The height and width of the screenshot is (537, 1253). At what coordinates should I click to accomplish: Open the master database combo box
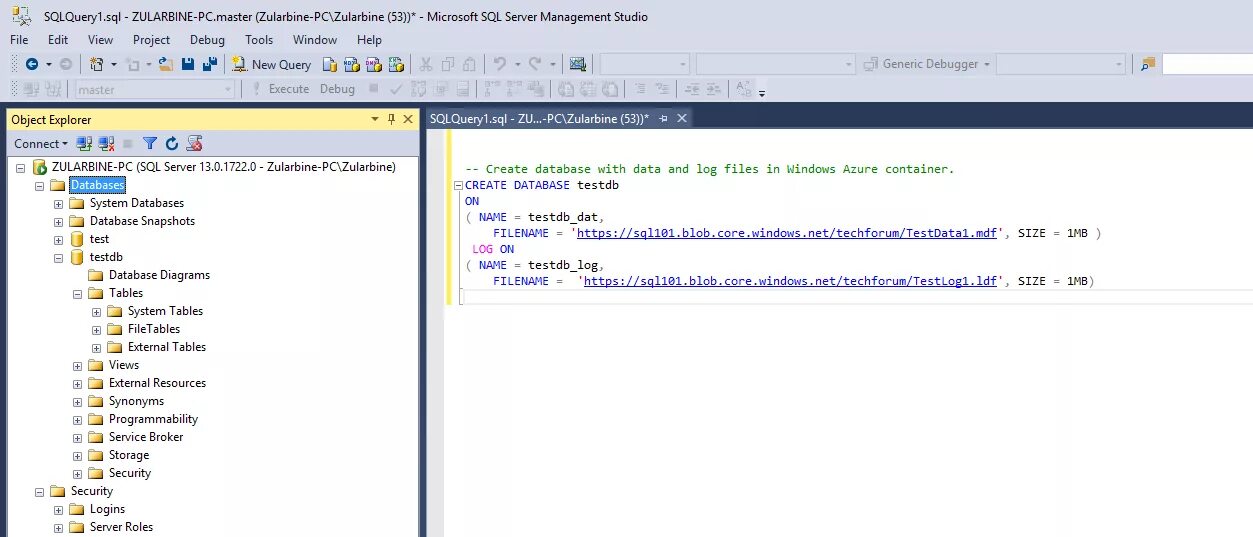point(155,89)
